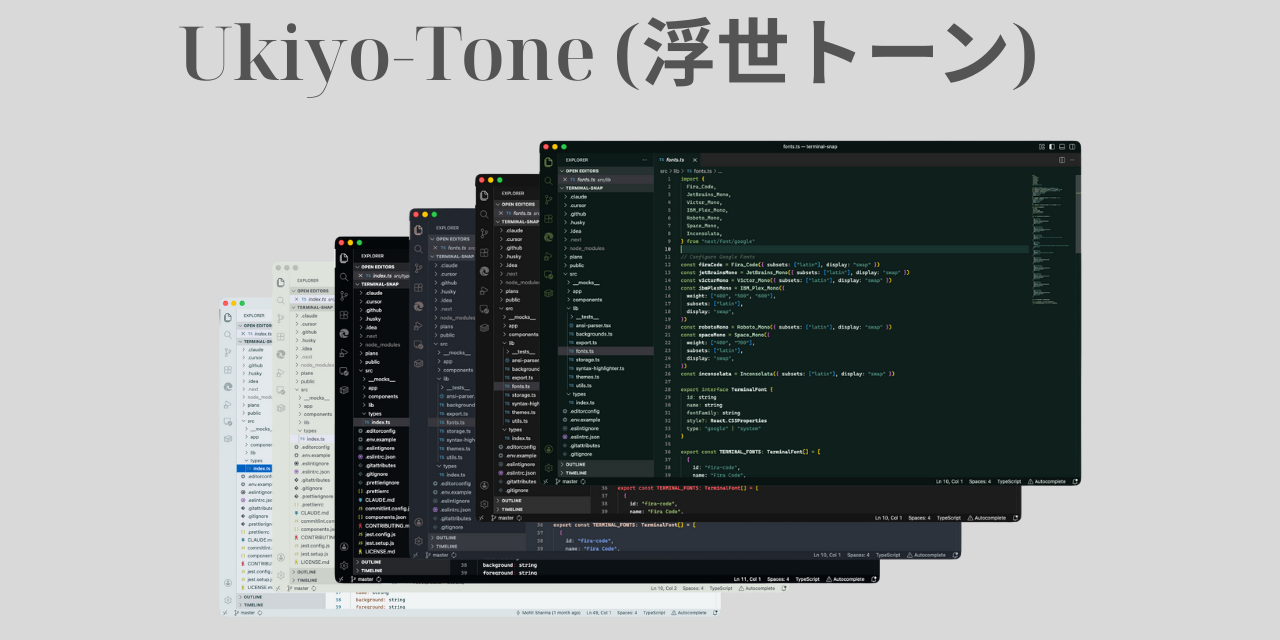Open Manage gear icon in the black window
The image size is (1280, 640).
(x=343, y=564)
